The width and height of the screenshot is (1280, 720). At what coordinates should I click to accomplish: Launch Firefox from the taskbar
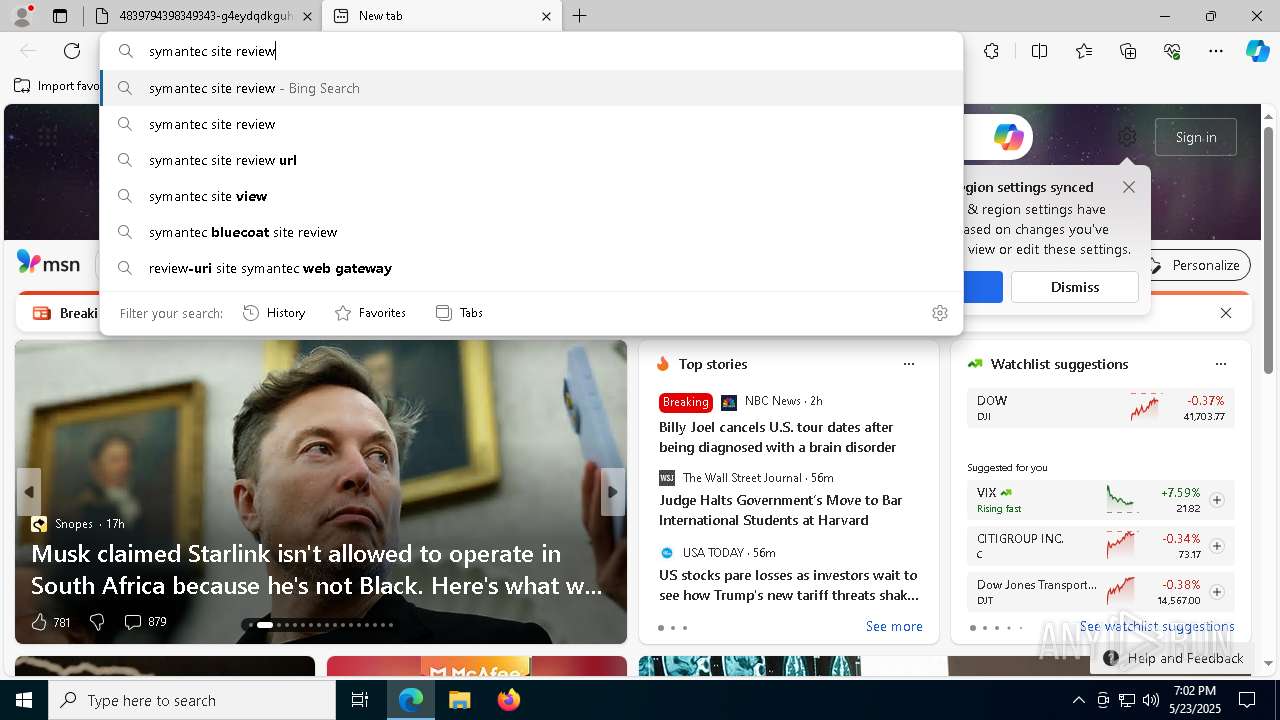tap(508, 700)
